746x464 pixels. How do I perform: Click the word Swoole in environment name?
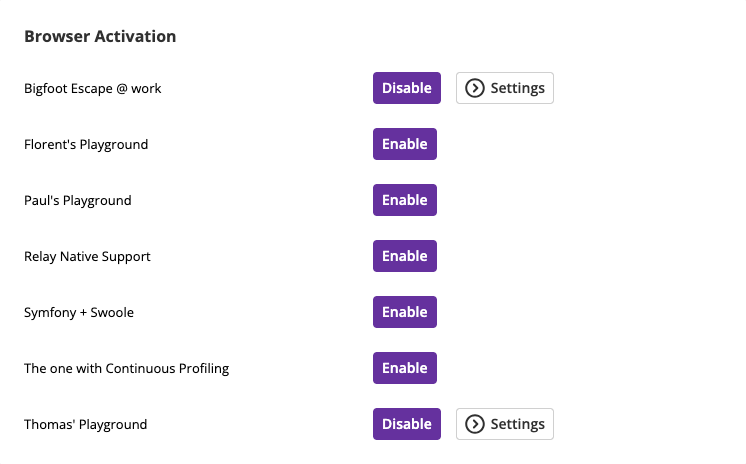[x=112, y=313]
